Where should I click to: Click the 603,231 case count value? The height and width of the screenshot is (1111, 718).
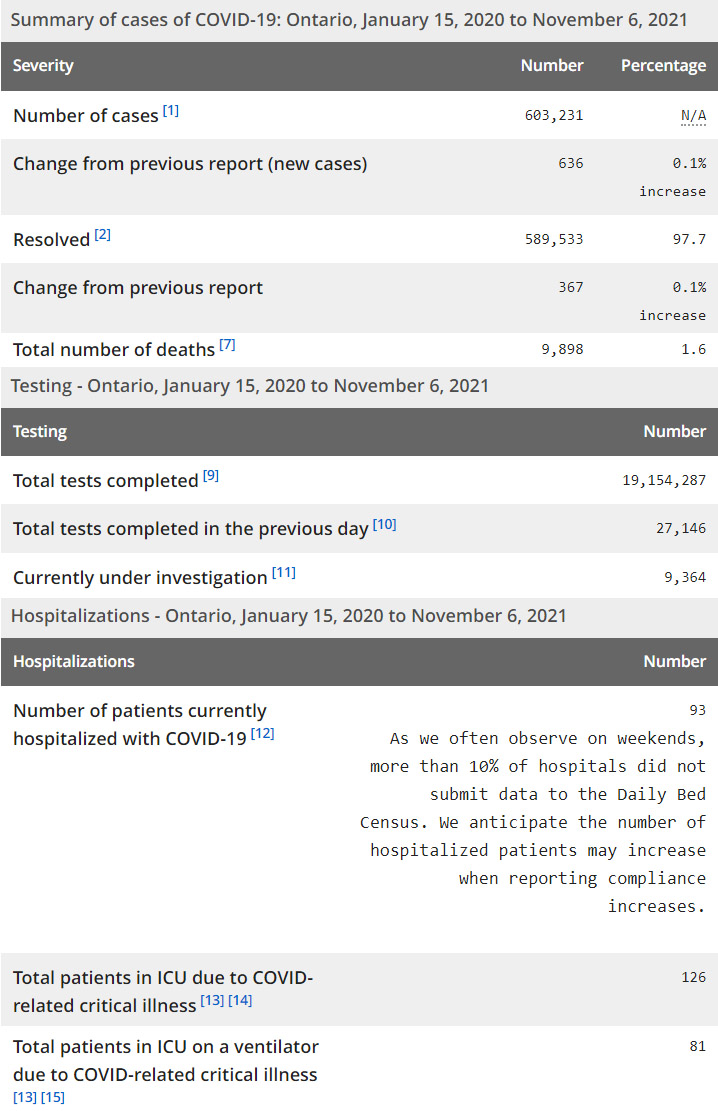click(553, 116)
